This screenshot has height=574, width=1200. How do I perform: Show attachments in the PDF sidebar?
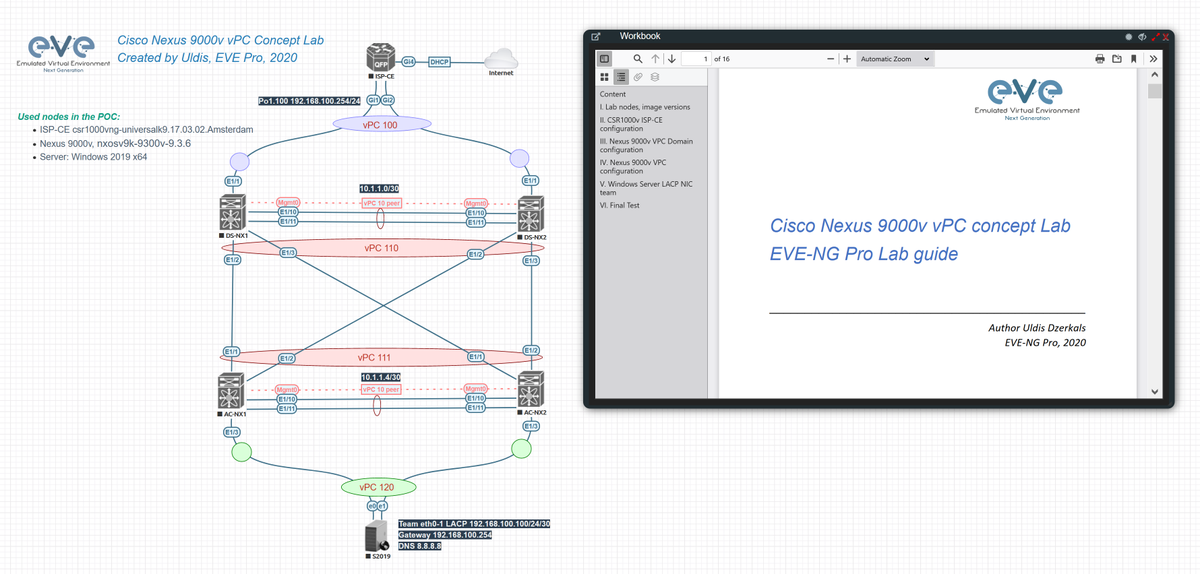(x=638, y=76)
